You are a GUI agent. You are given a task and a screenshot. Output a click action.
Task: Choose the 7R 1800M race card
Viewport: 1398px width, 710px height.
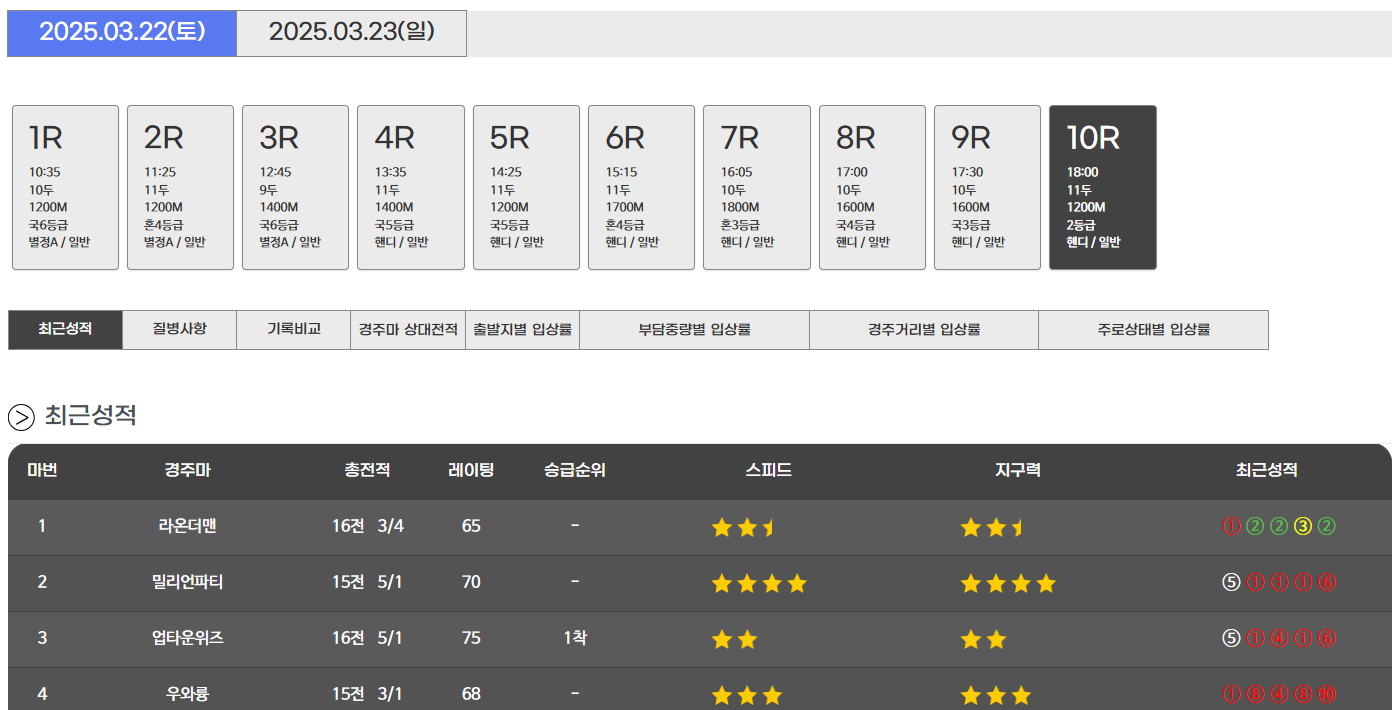(x=756, y=187)
